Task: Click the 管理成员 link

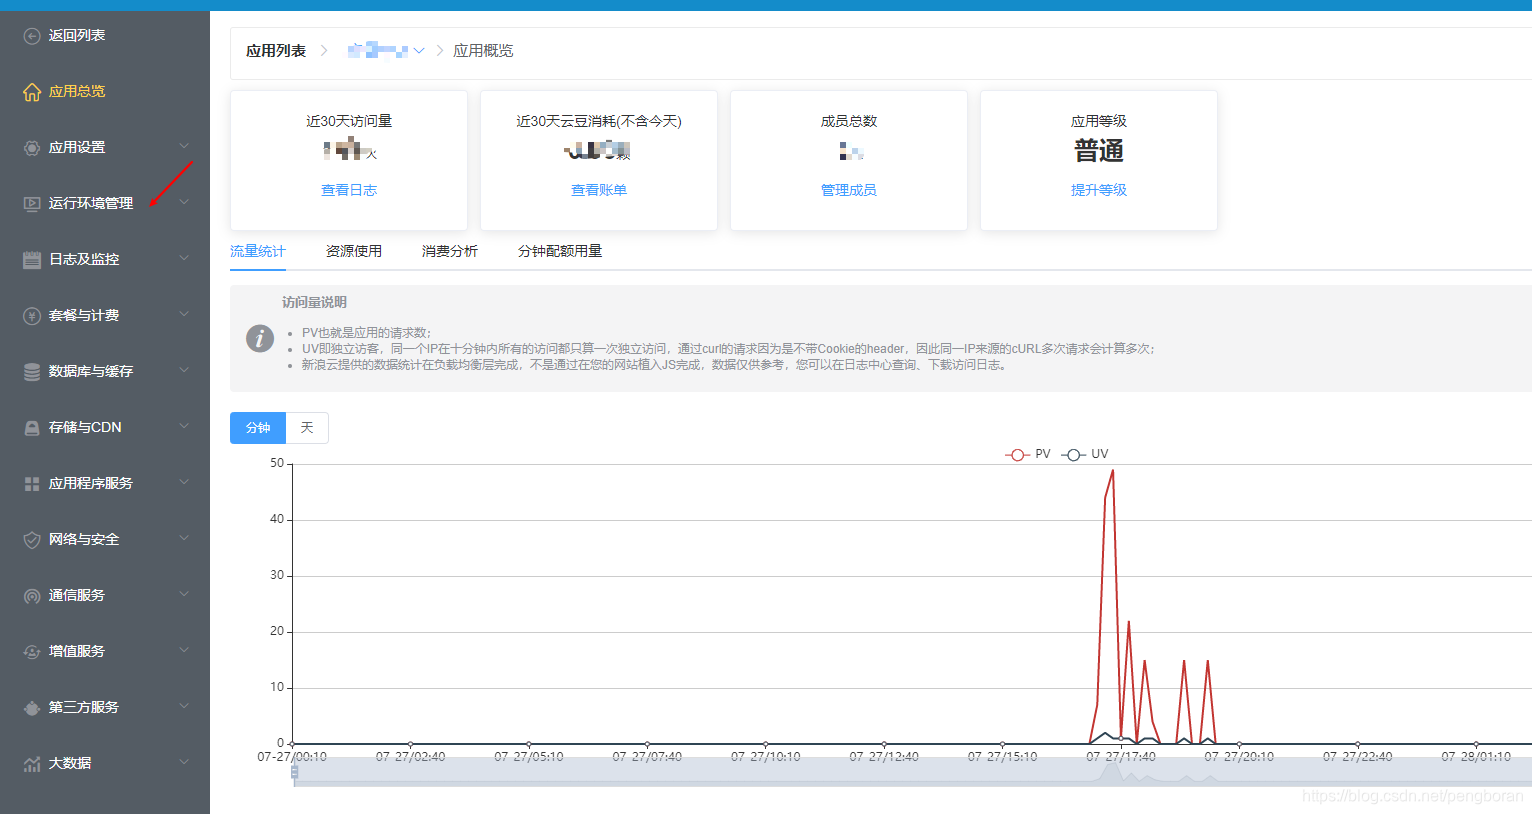Action: (x=849, y=190)
